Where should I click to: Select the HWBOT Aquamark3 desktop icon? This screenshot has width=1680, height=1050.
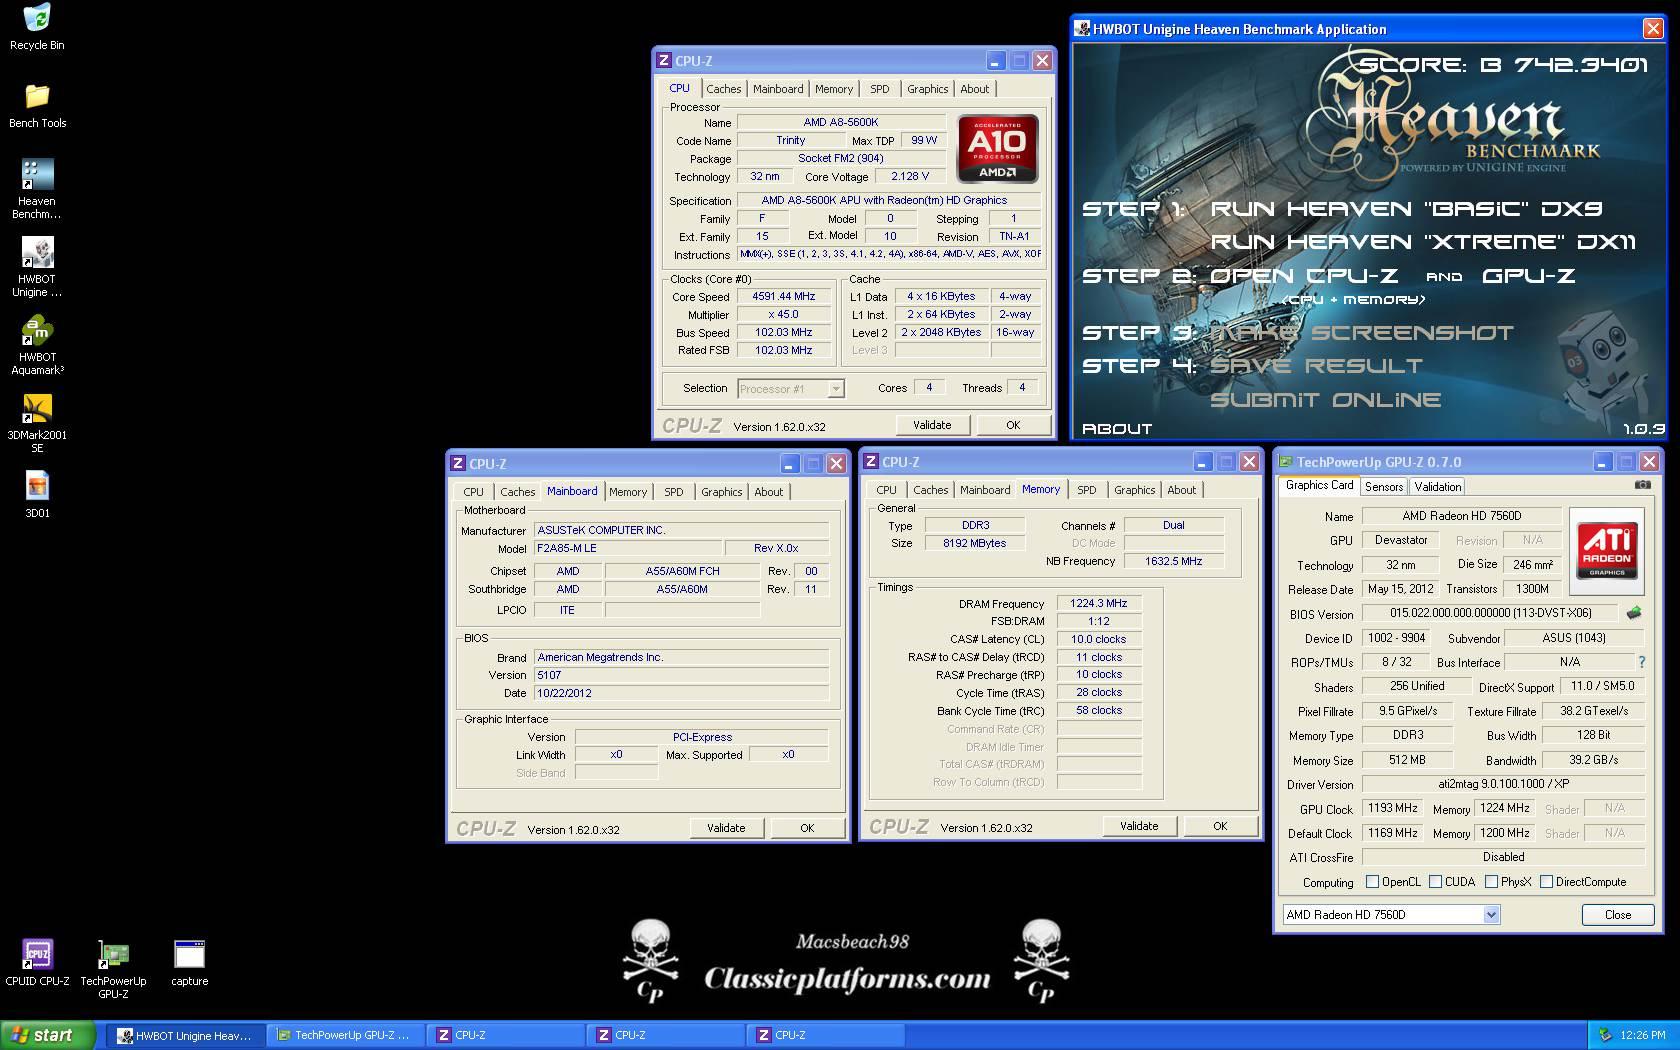coord(37,345)
